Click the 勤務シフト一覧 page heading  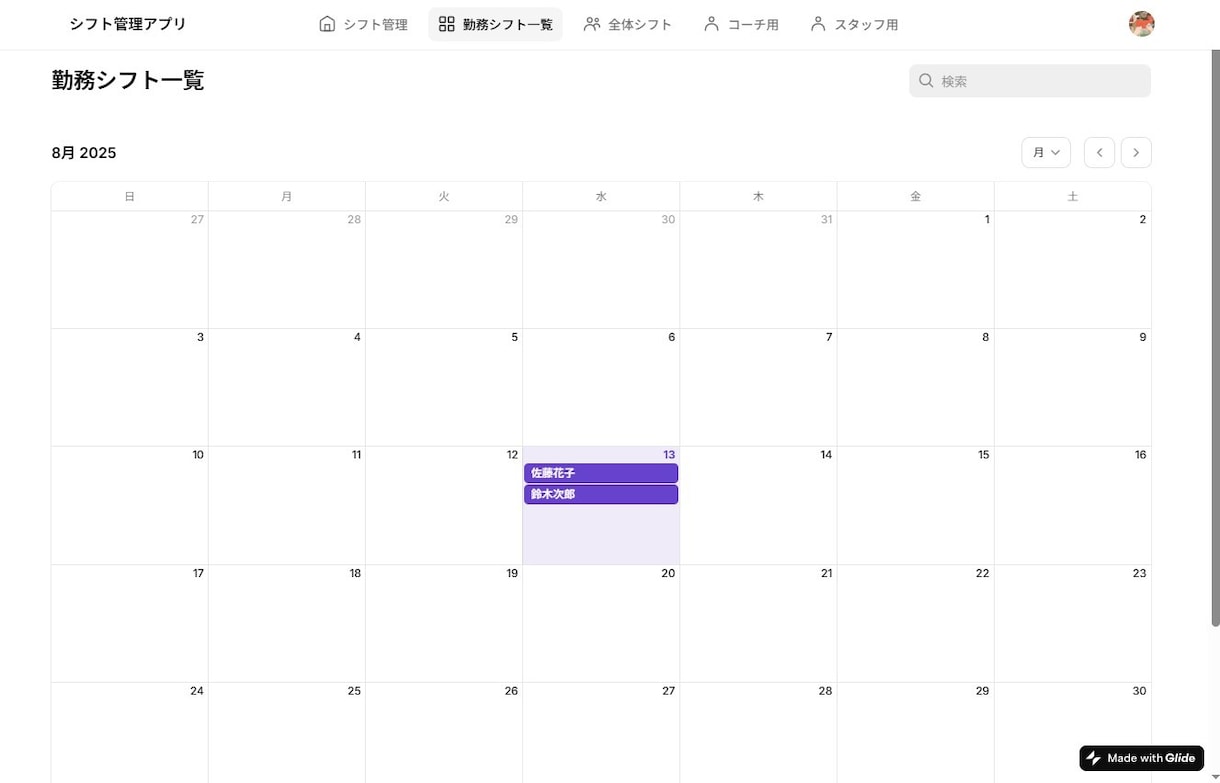tap(128, 81)
